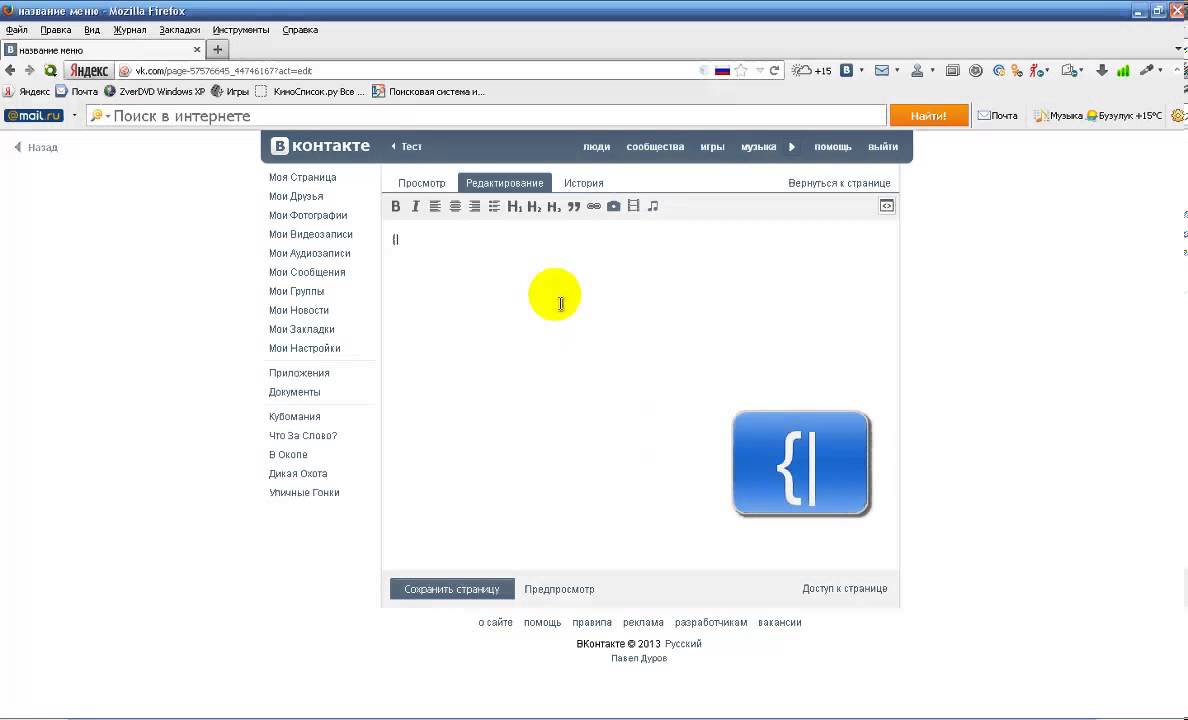
Task: Add audio with music note icon
Action: [653, 206]
